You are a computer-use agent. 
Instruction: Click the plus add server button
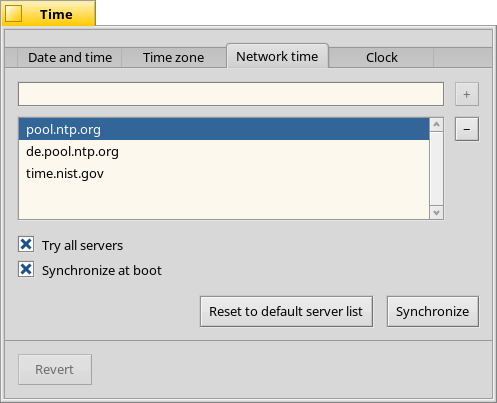tap(467, 94)
